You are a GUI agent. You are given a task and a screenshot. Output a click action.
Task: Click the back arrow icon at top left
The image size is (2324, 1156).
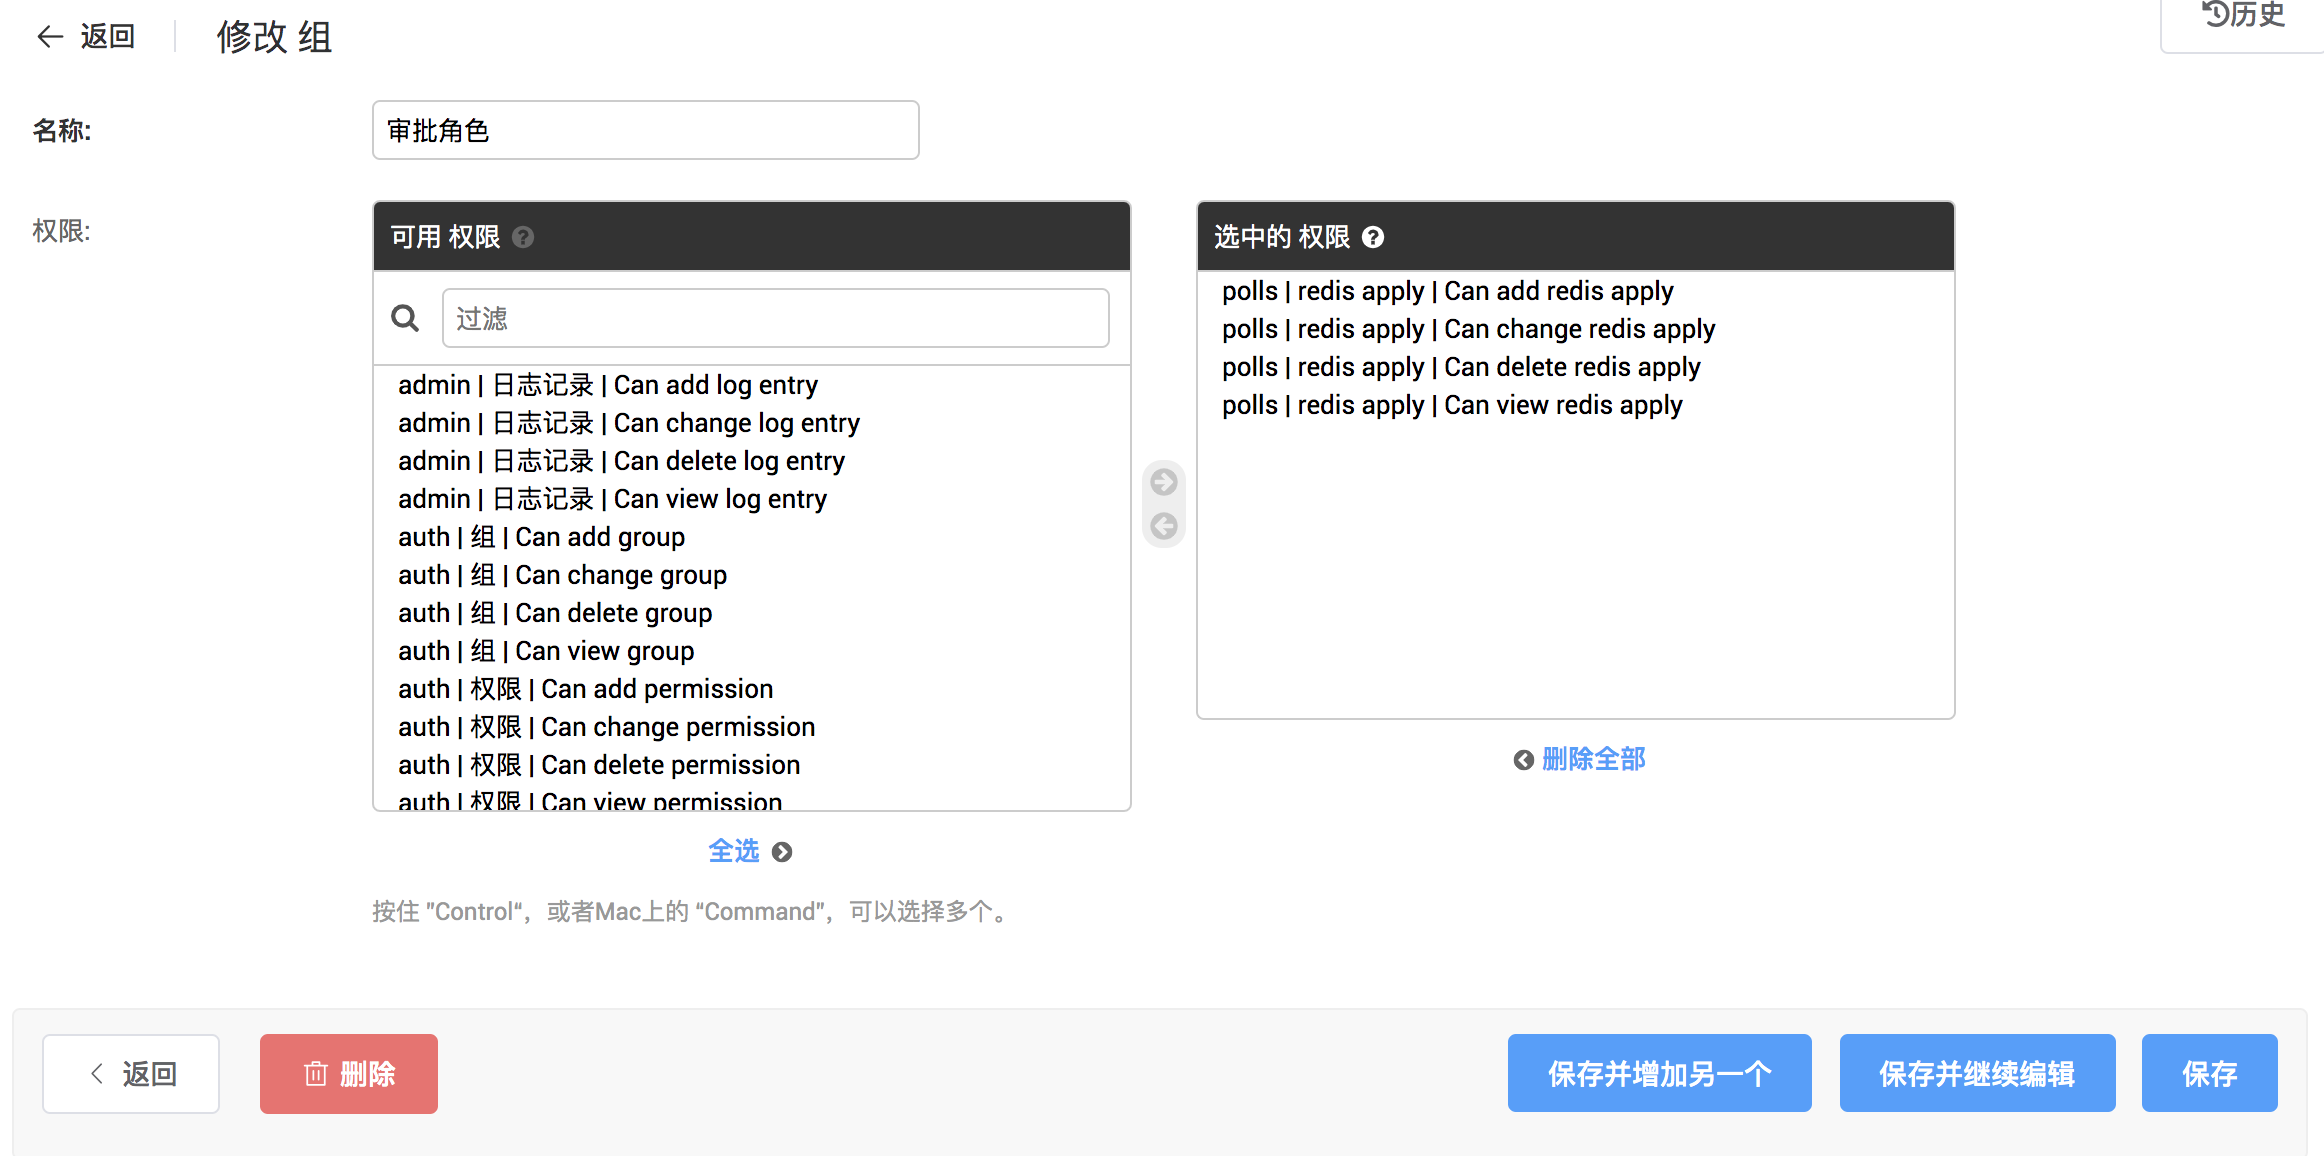[49, 37]
